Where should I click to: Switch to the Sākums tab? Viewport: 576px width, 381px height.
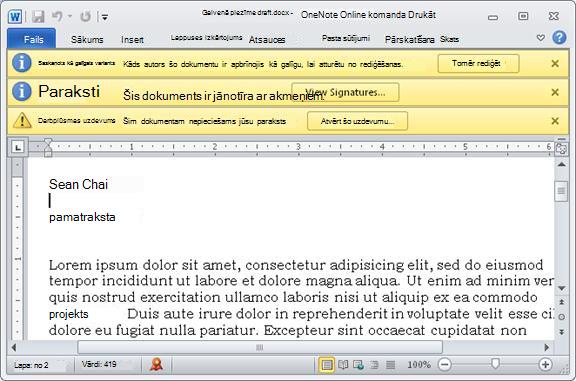[x=87, y=39]
